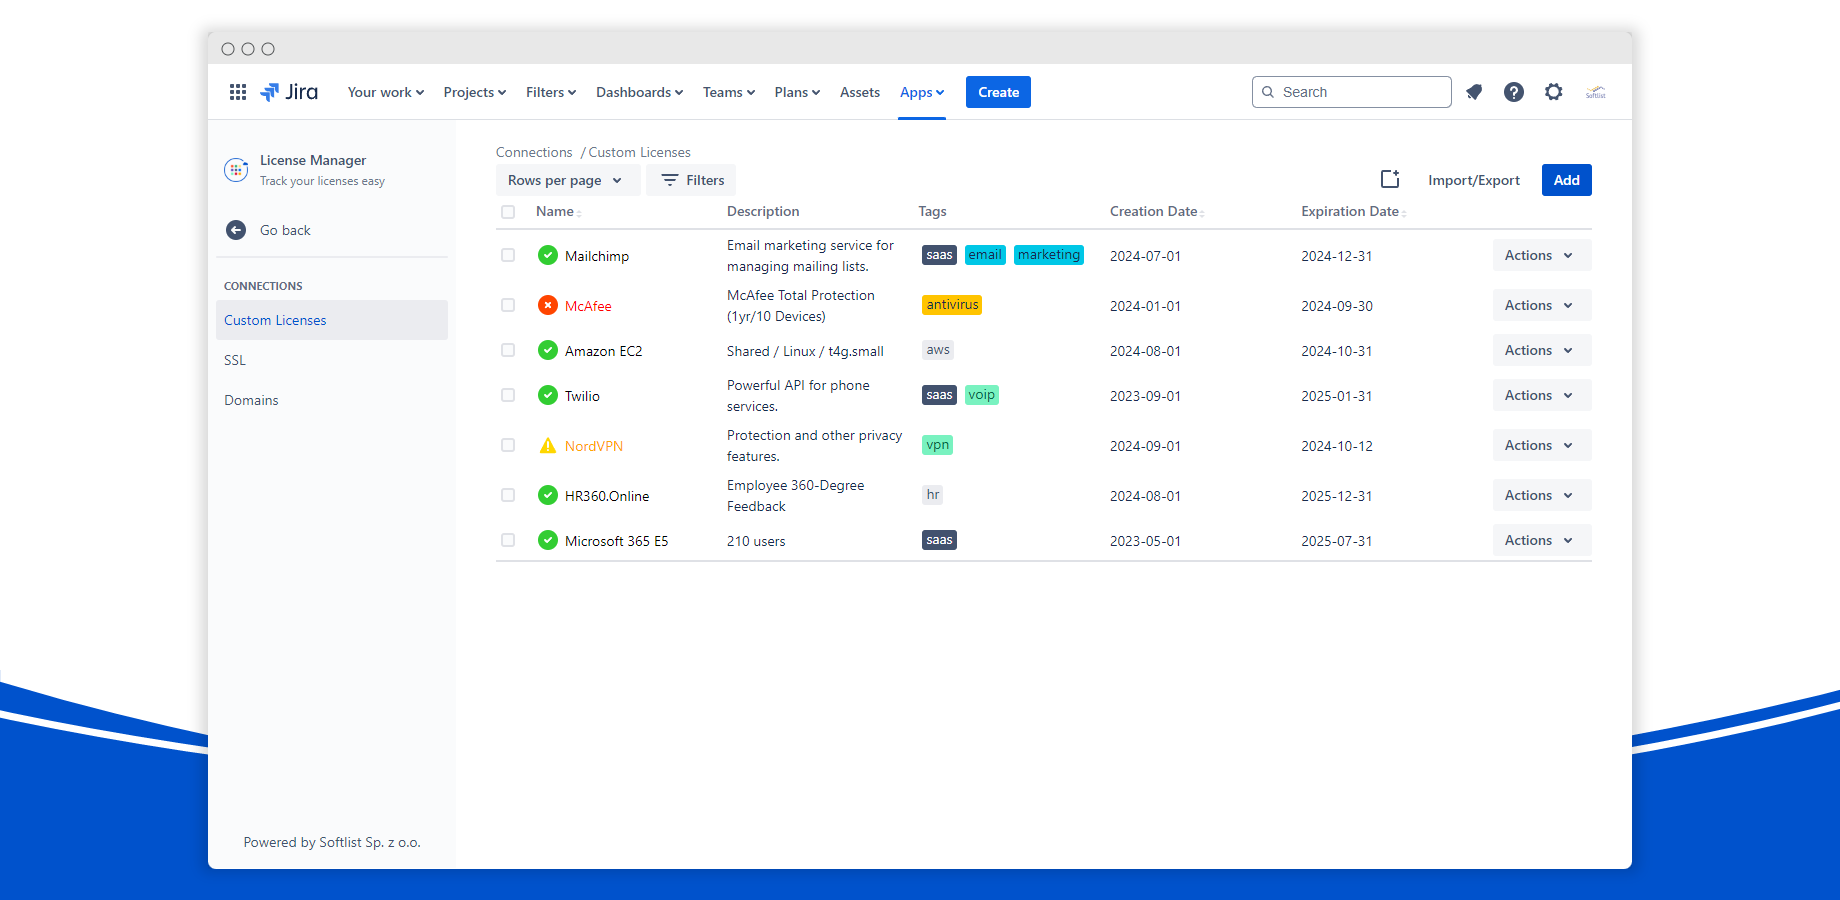Image resolution: width=1840 pixels, height=900 pixels.
Task: Open Actions dropdown for HR360.Online
Action: (x=1541, y=495)
